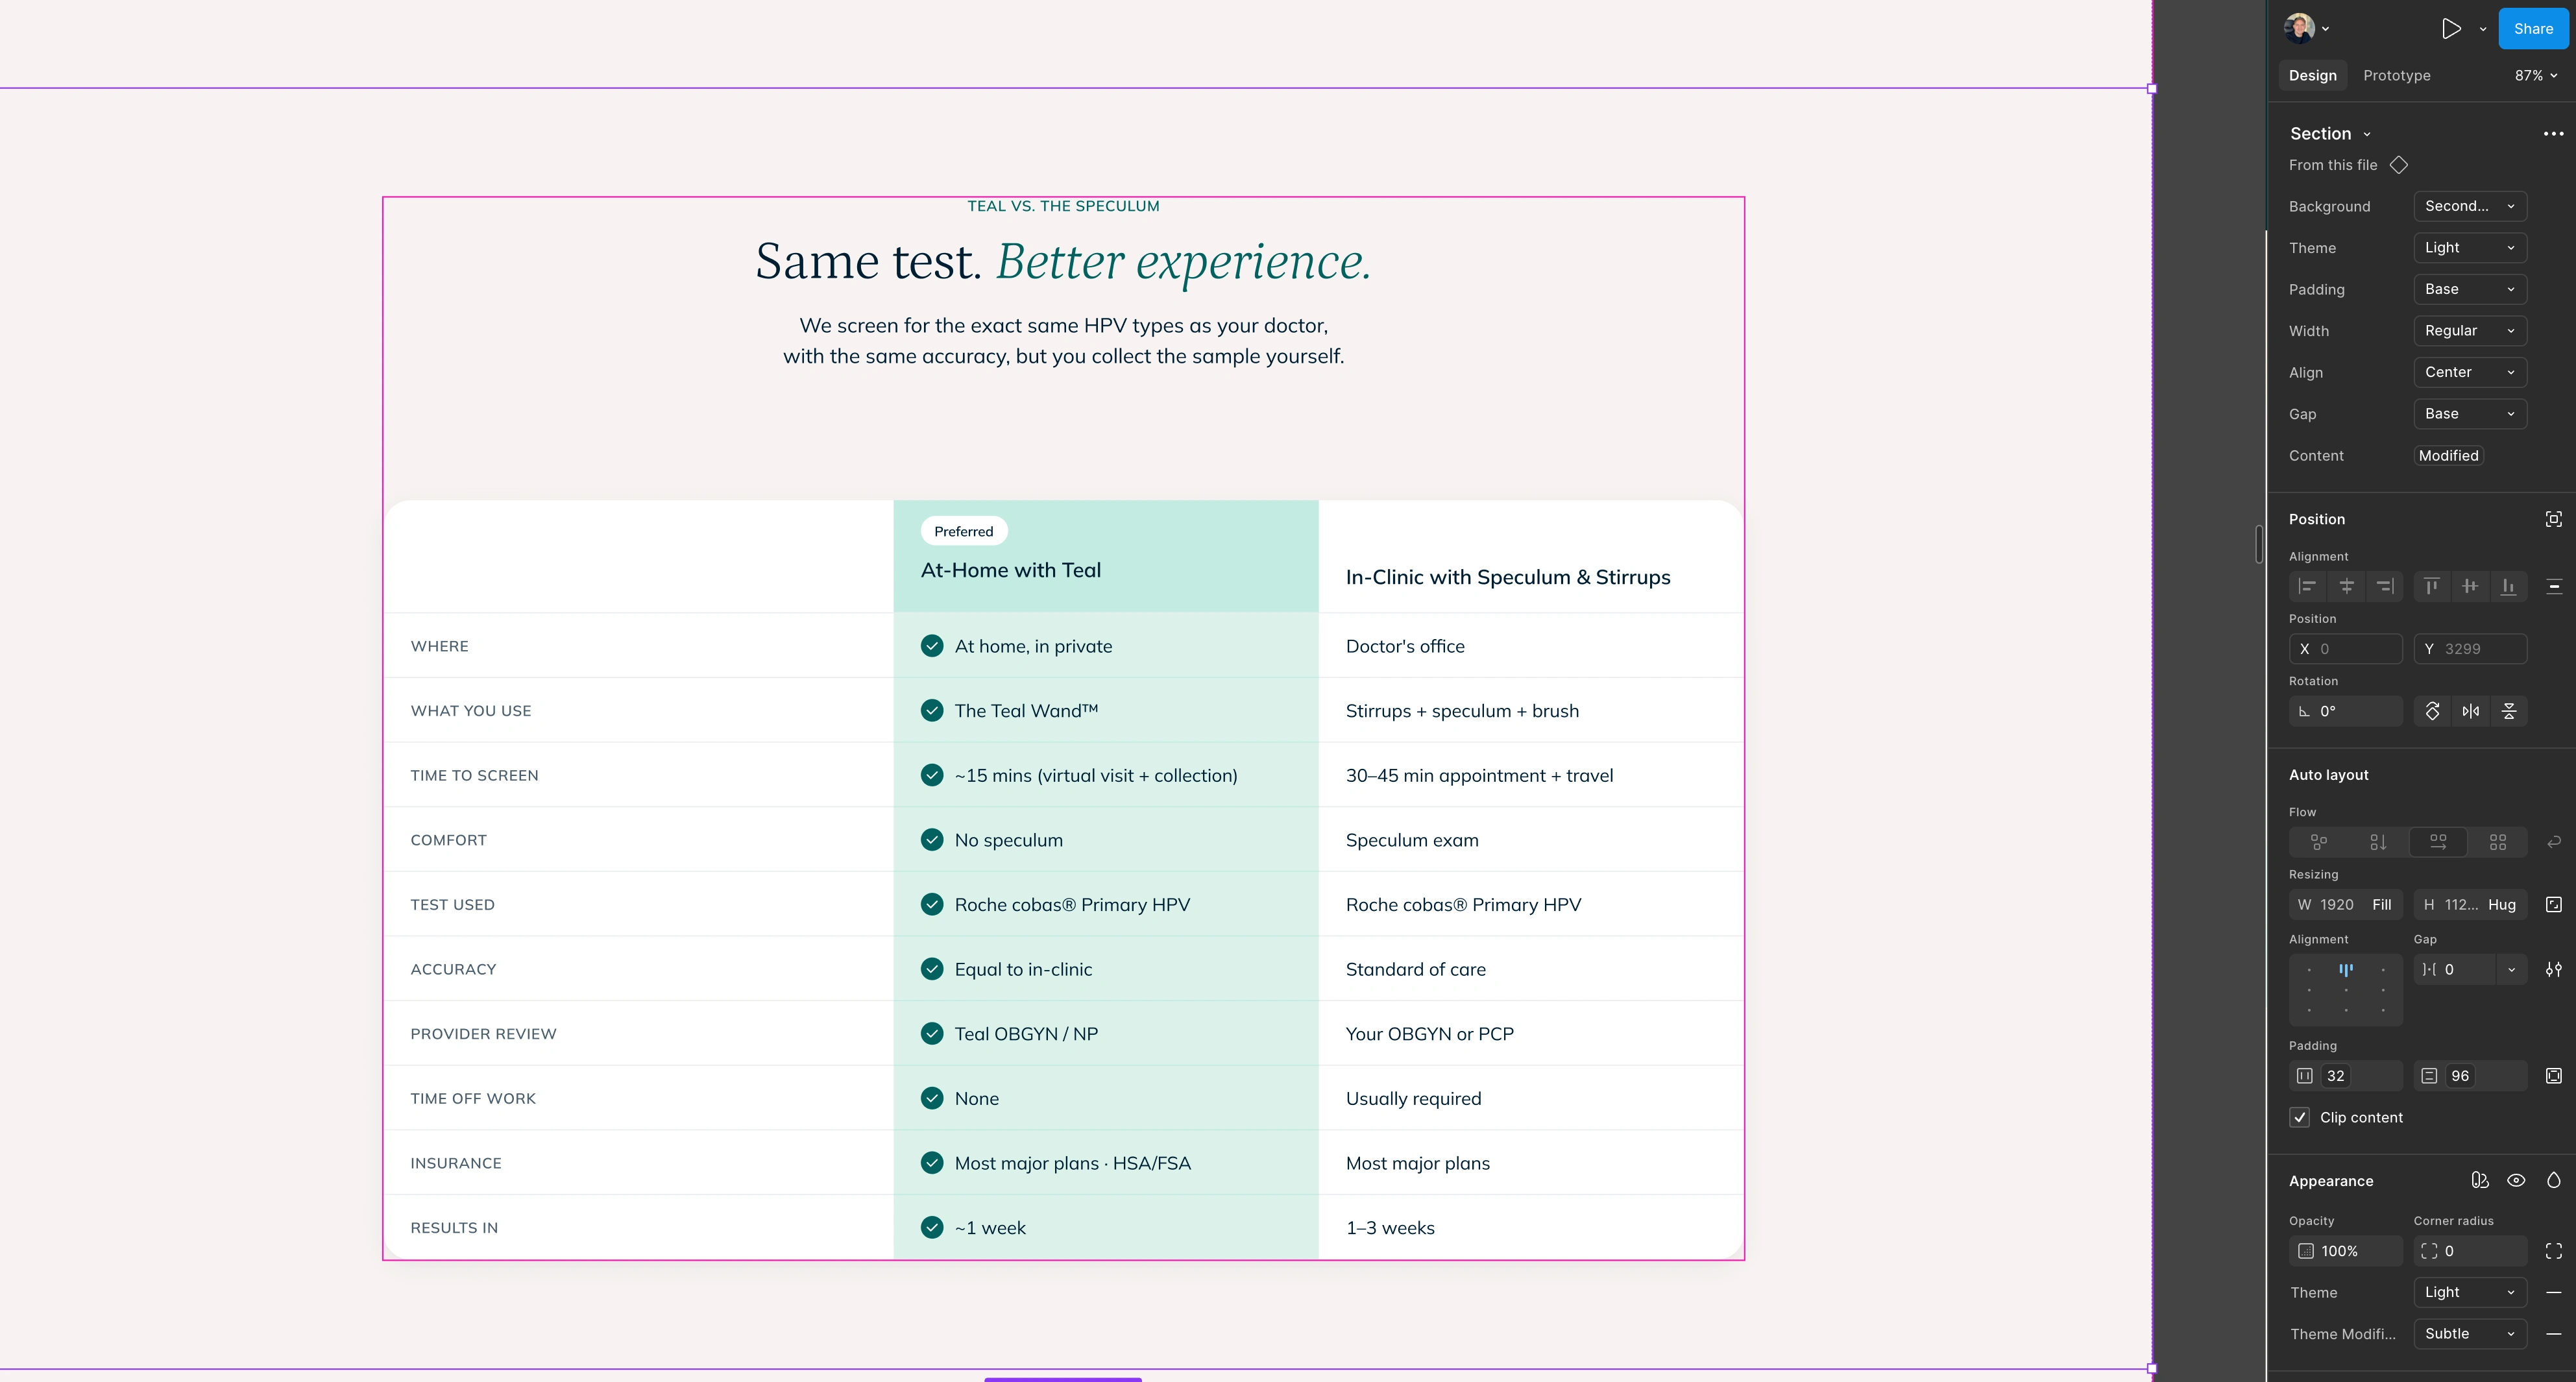This screenshot has height=1382, width=2576.
Task: Align horizontal centers icon
Action: 2346,587
